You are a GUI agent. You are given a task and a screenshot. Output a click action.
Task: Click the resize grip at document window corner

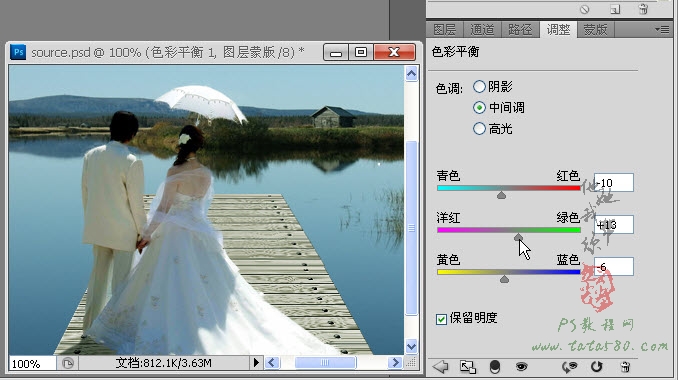[x=411, y=363]
